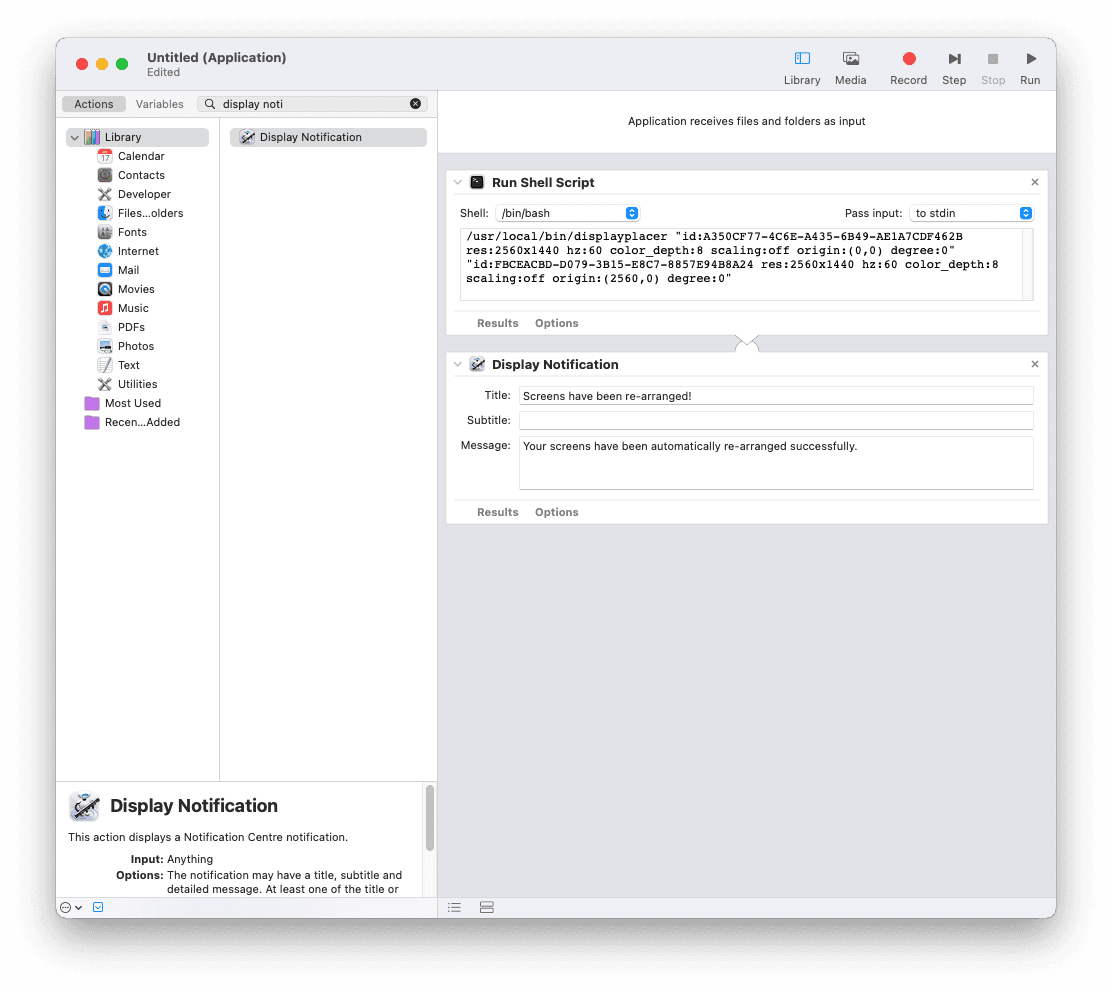Screen dimensions: 1112x992
Task: Show the workflow log list view
Action: (455, 908)
